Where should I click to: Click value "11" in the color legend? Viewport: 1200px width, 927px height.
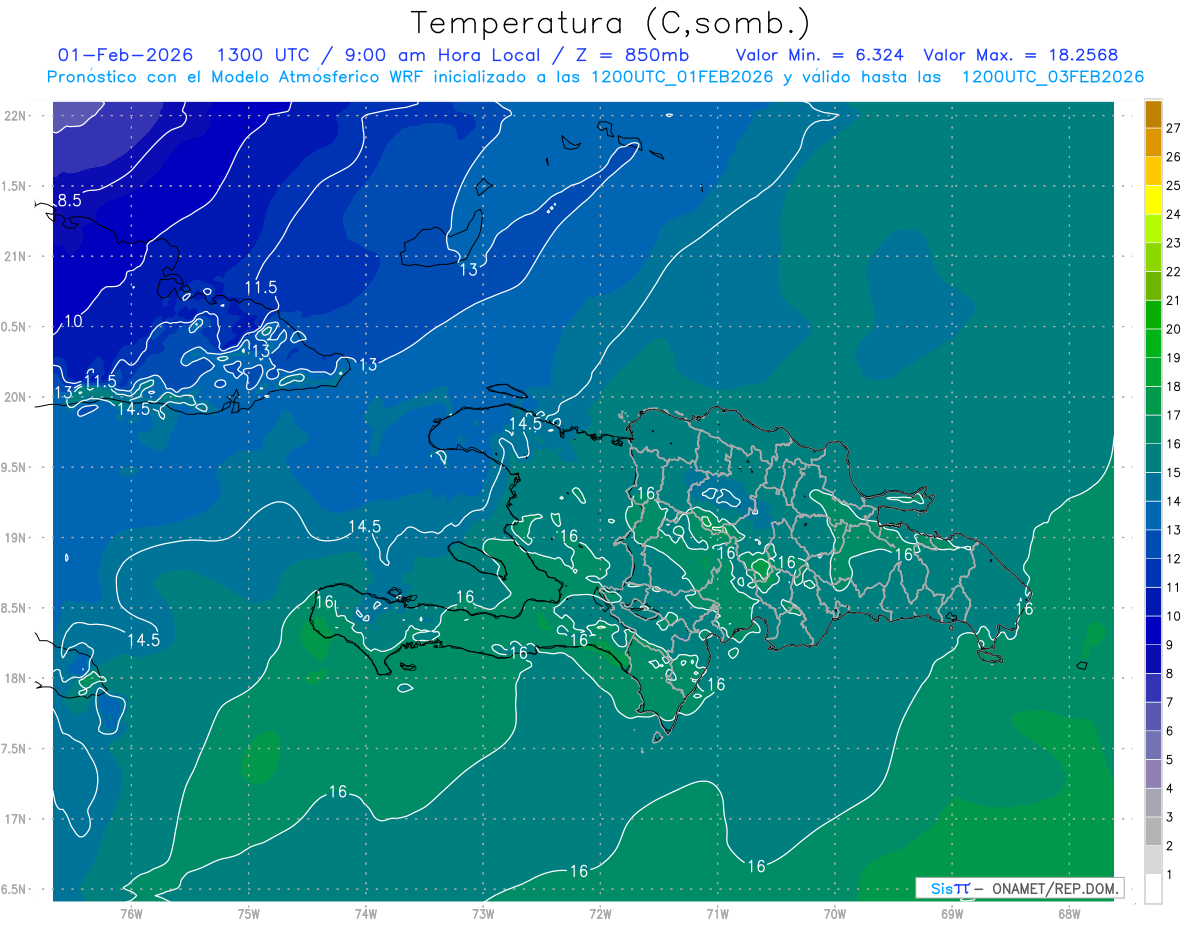click(1174, 588)
